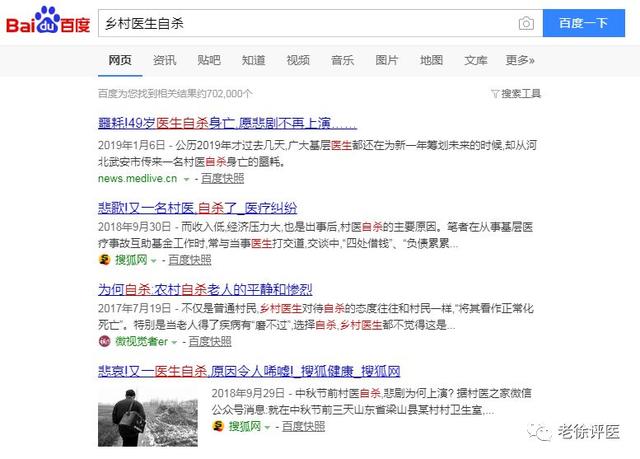The height and width of the screenshot is (459, 640).
Task: Click the search input containing 乡村医生自杀
Action: 308,23
